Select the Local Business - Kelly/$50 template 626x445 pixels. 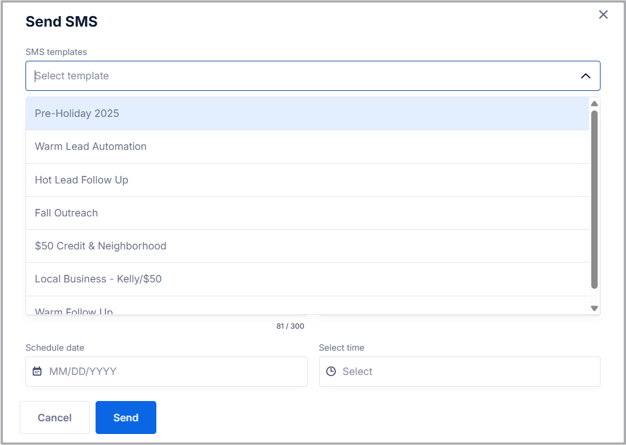point(98,279)
